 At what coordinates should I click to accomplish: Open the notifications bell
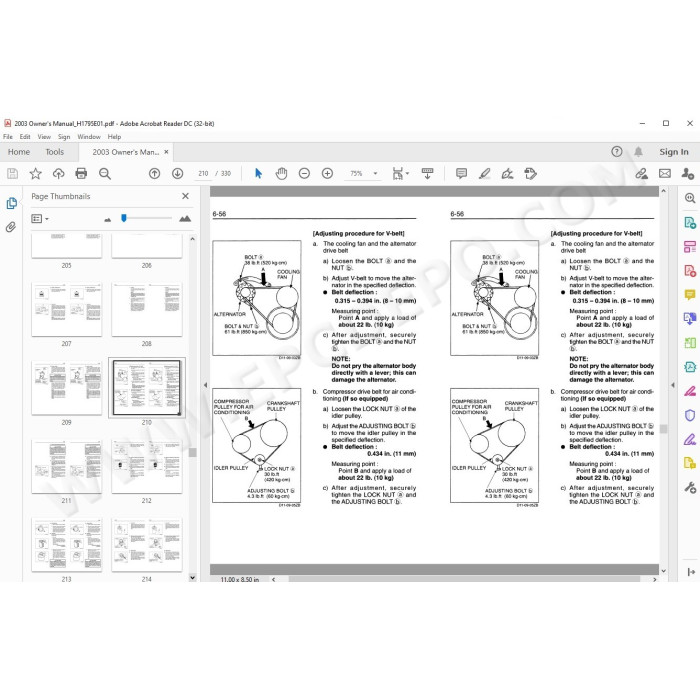point(638,152)
